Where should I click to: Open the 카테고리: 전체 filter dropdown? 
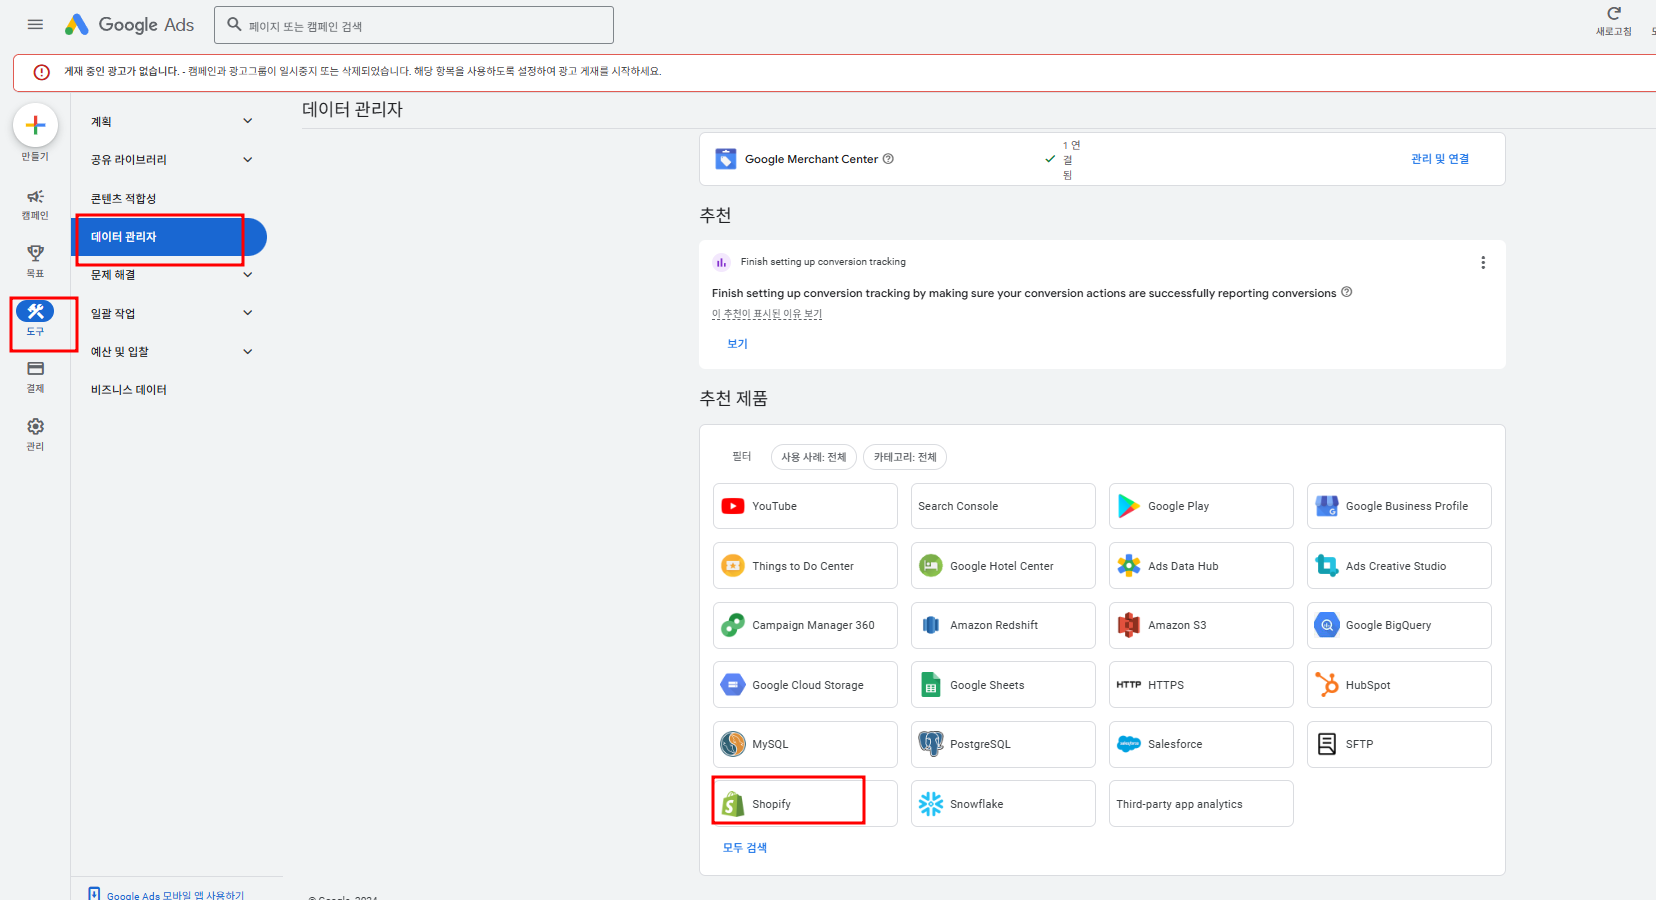click(905, 457)
